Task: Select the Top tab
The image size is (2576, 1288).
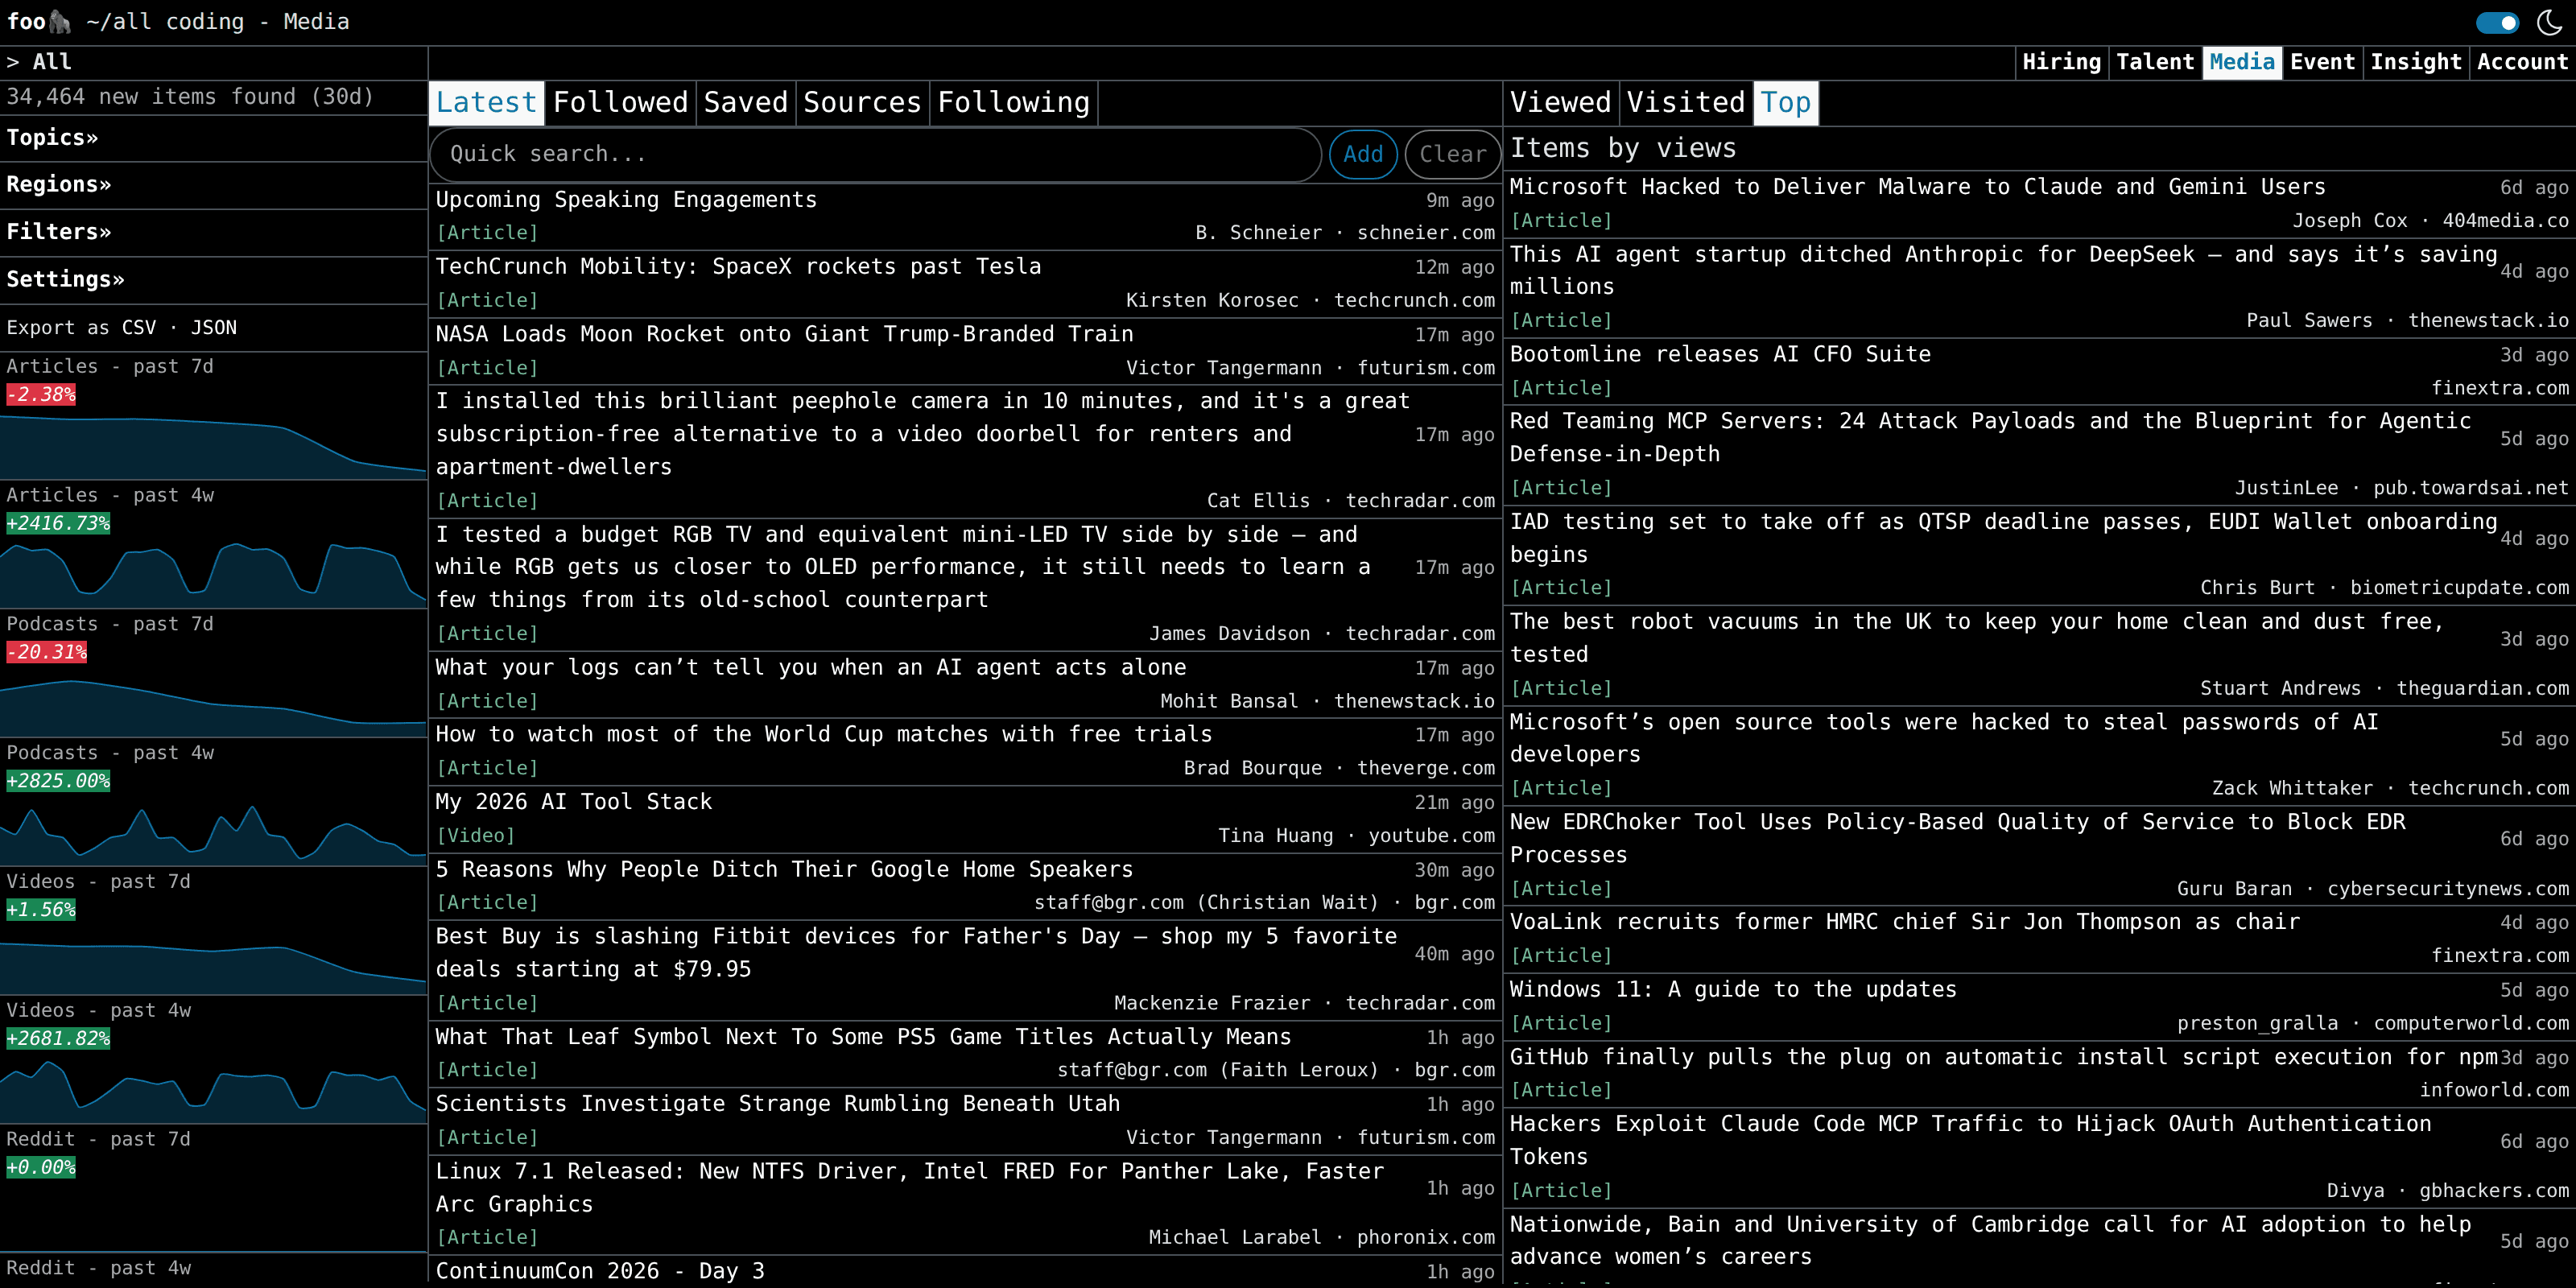Action: [1786, 103]
